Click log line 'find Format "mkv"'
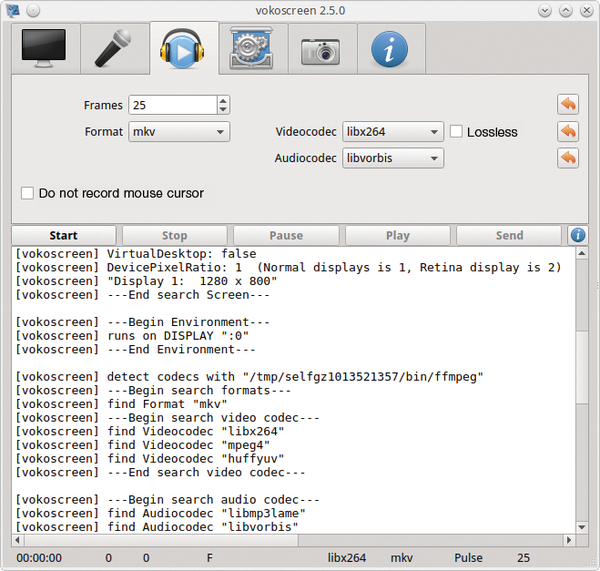This screenshot has width=600, height=571. coord(121,404)
